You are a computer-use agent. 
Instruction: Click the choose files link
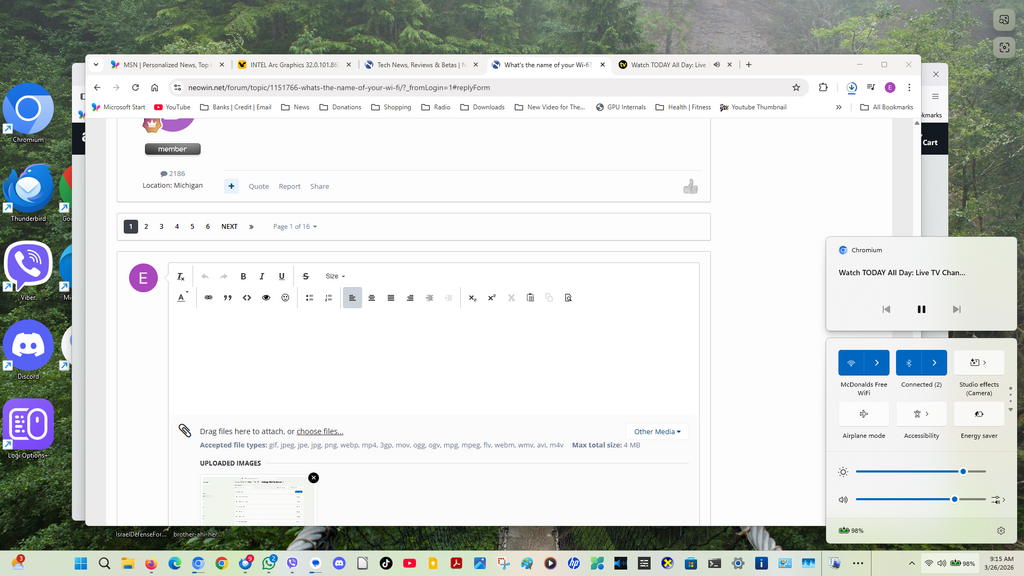320,432
